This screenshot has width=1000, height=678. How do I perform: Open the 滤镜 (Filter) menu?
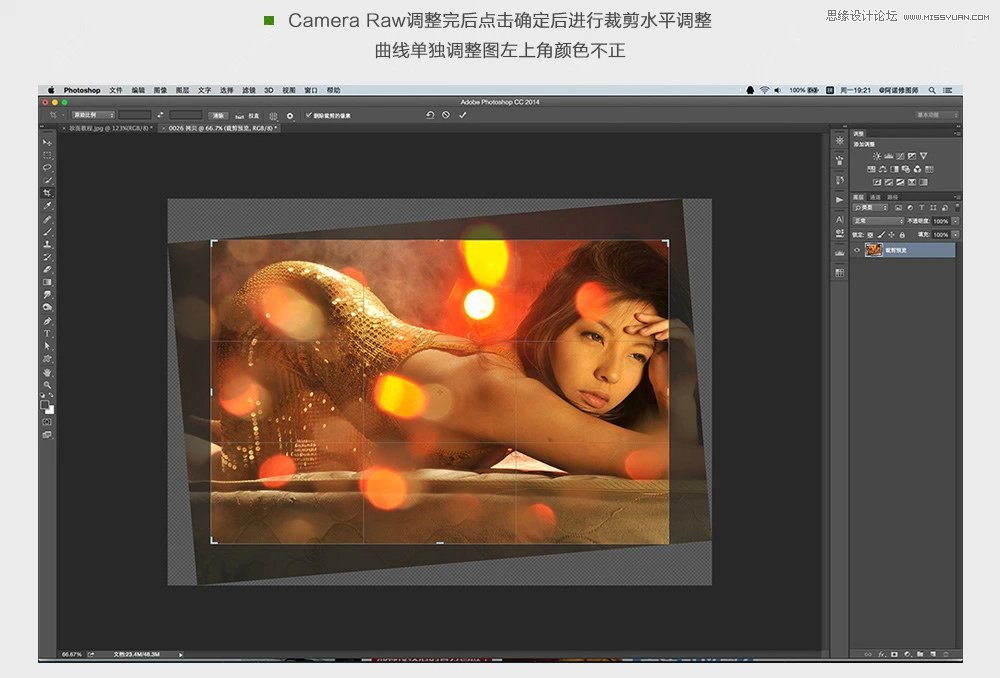(249, 90)
